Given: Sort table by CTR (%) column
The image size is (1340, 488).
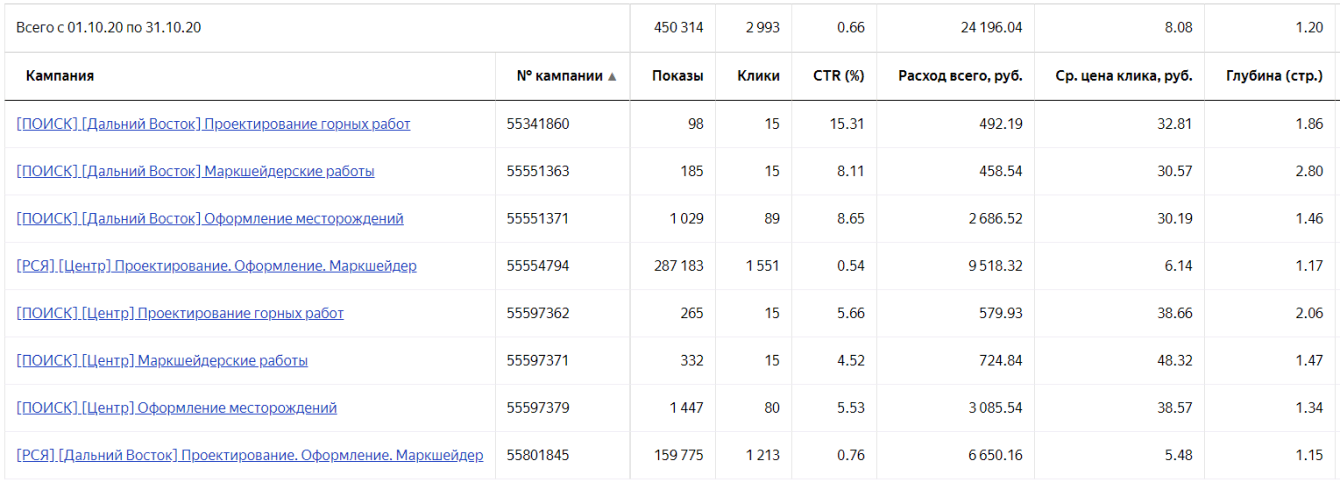Looking at the screenshot, I should (x=840, y=76).
